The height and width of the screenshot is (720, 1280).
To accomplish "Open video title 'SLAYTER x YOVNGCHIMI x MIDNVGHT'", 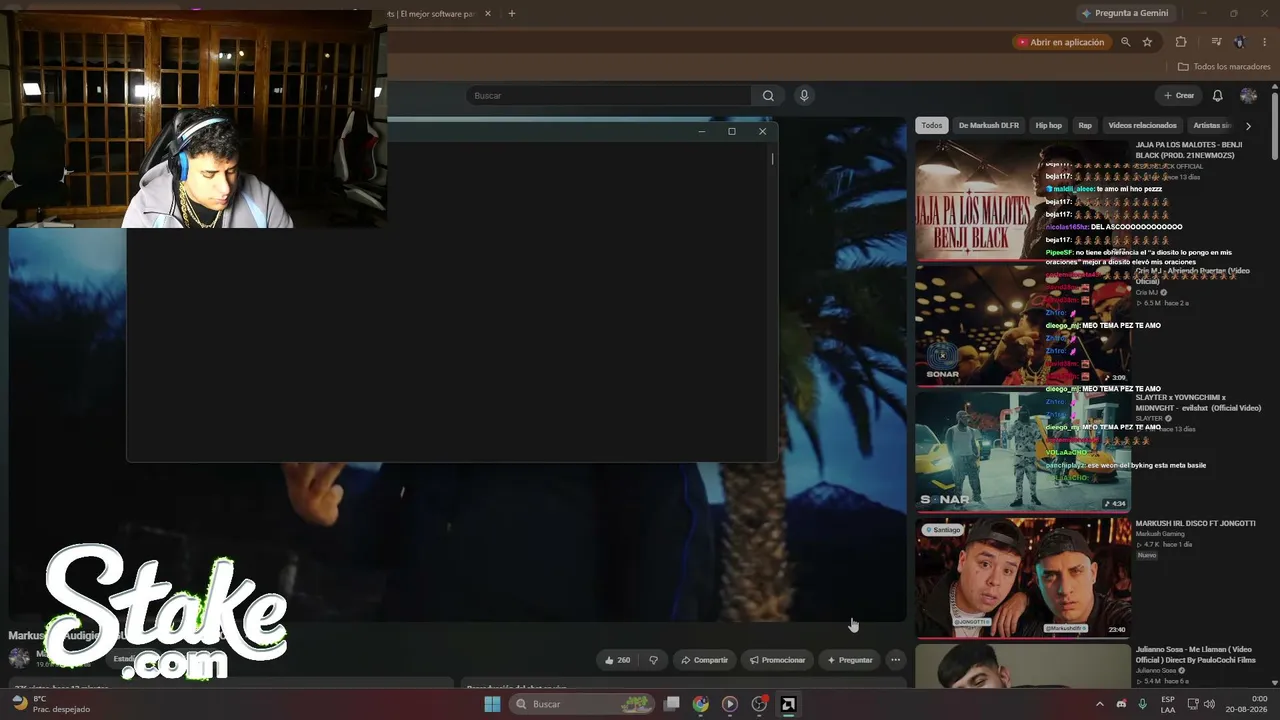I will point(1198,402).
